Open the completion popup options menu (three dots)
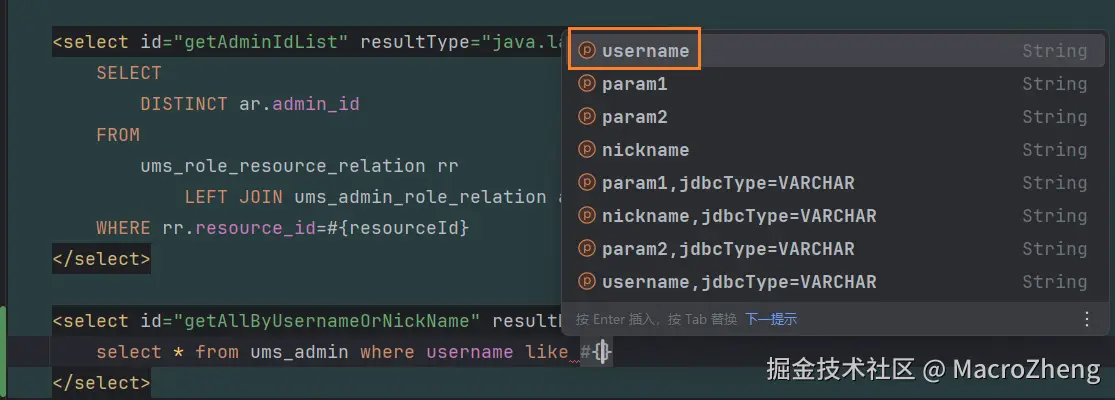The height and width of the screenshot is (400, 1115). click(1087, 319)
